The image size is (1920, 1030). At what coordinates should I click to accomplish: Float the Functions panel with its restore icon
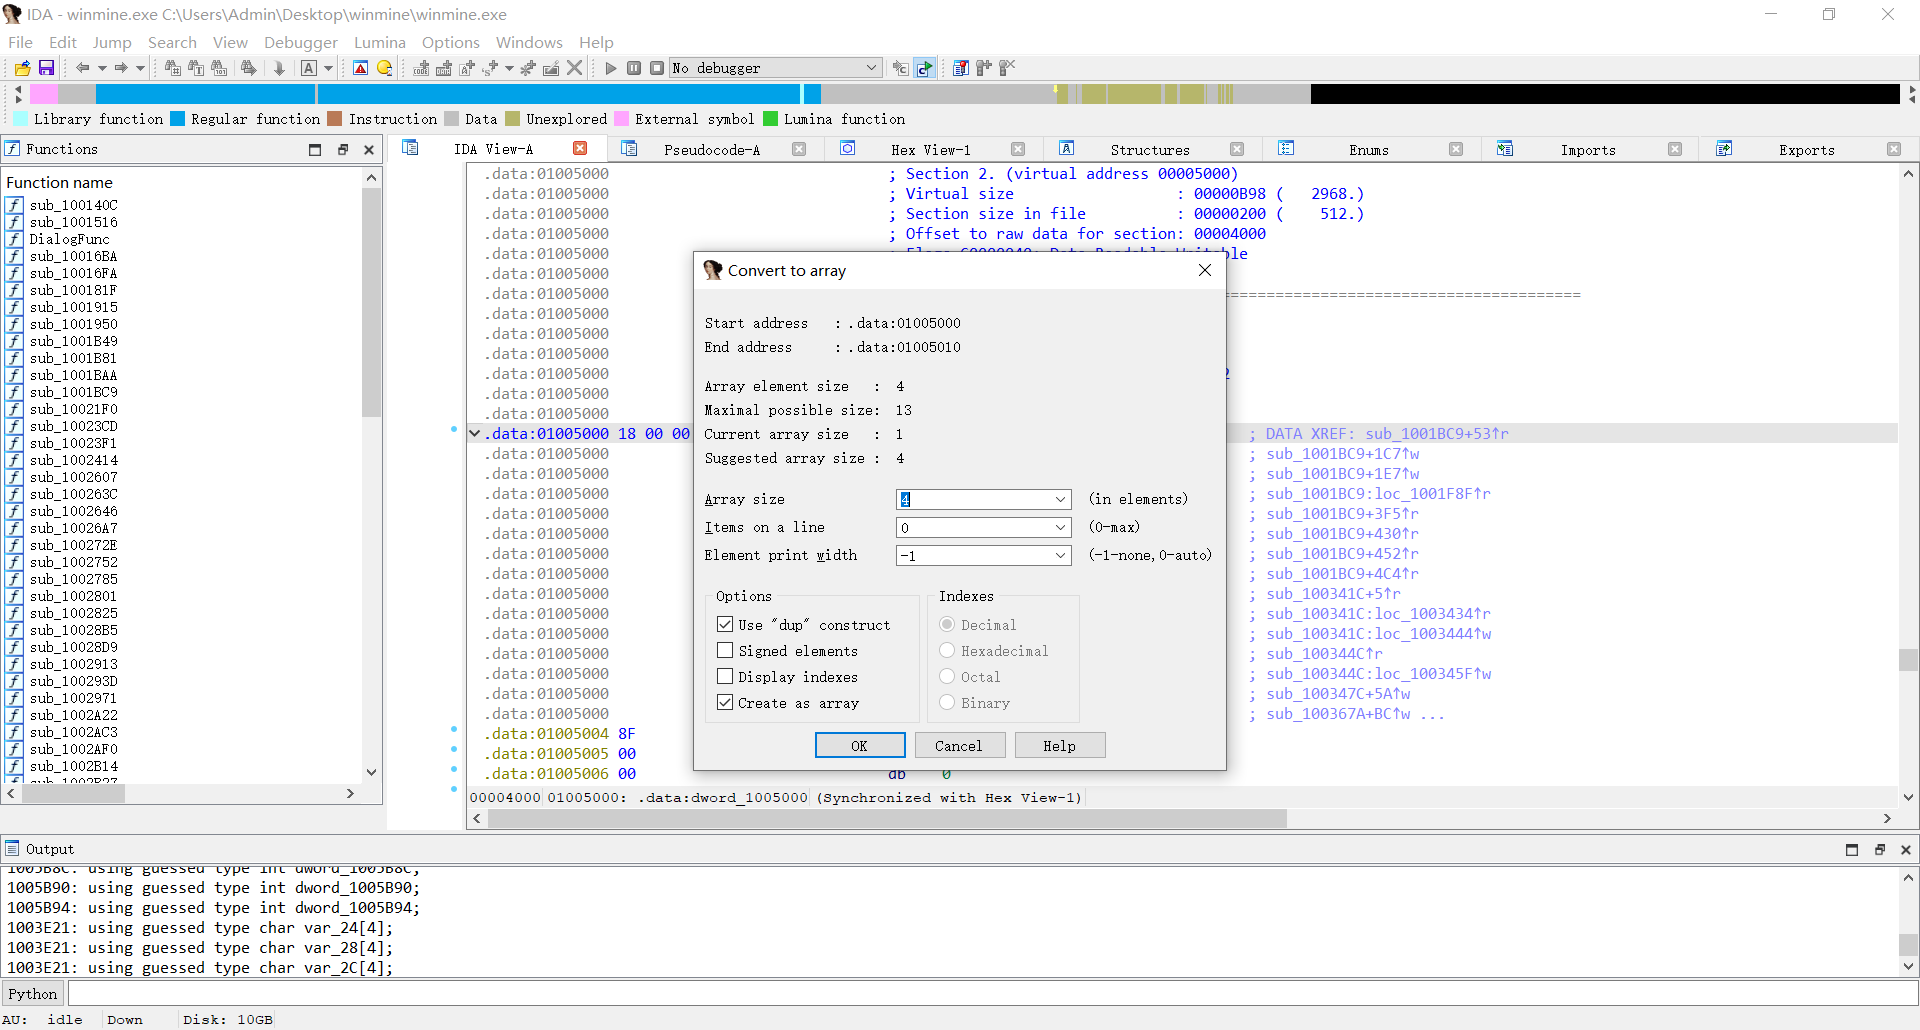342,150
